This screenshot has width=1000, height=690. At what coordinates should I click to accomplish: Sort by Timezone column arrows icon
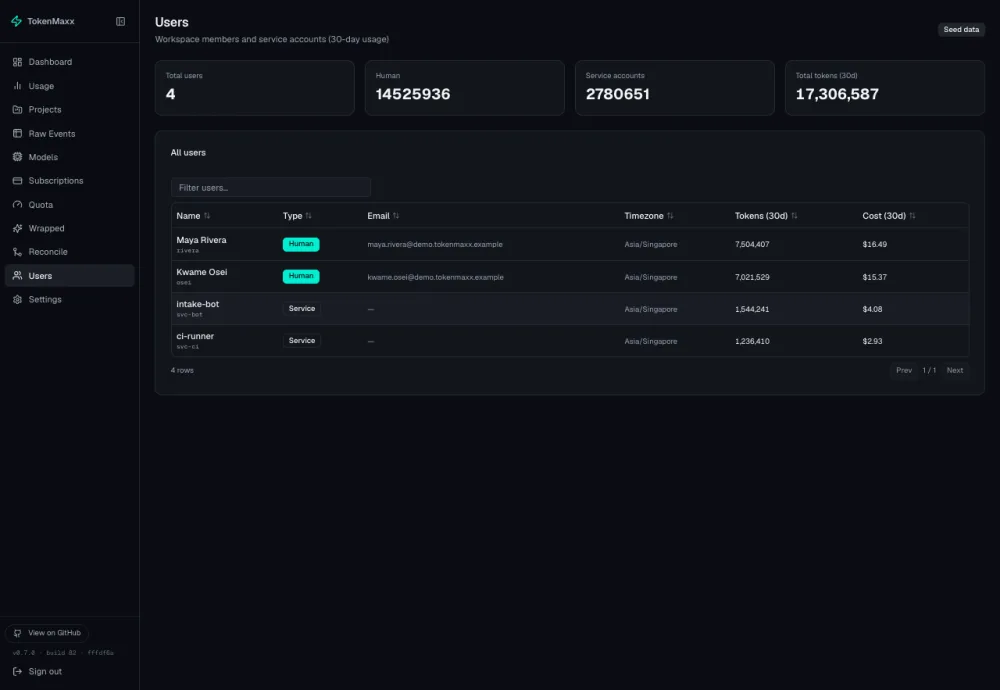[670, 216]
